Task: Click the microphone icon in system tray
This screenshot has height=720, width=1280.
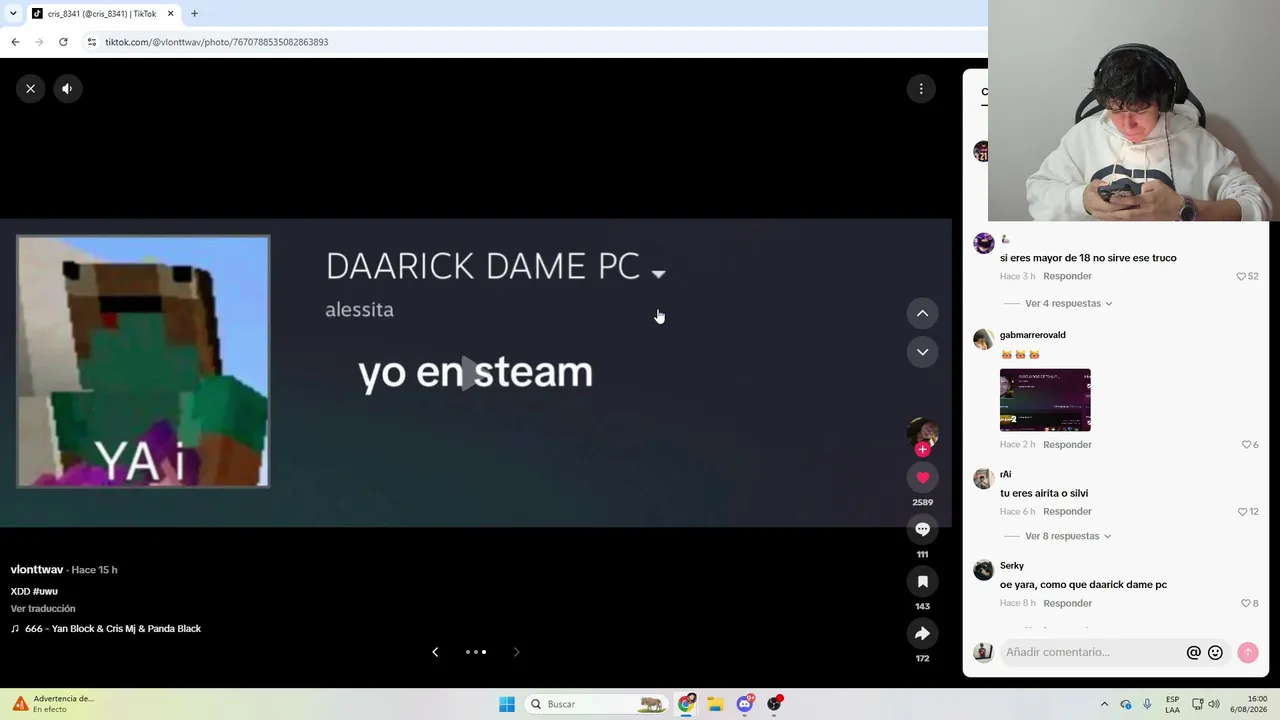Action: [1147, 704]
